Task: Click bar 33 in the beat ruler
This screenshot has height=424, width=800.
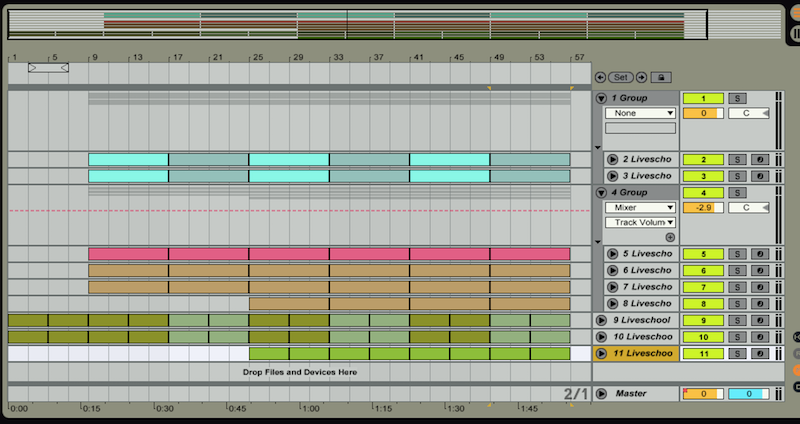Action: [338, 57]
